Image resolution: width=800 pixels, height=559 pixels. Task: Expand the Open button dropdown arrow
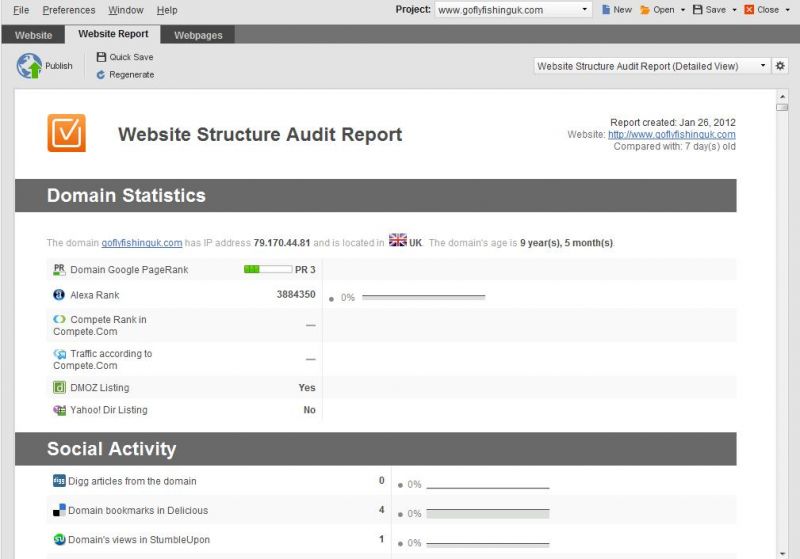click(x=683, y=10)
